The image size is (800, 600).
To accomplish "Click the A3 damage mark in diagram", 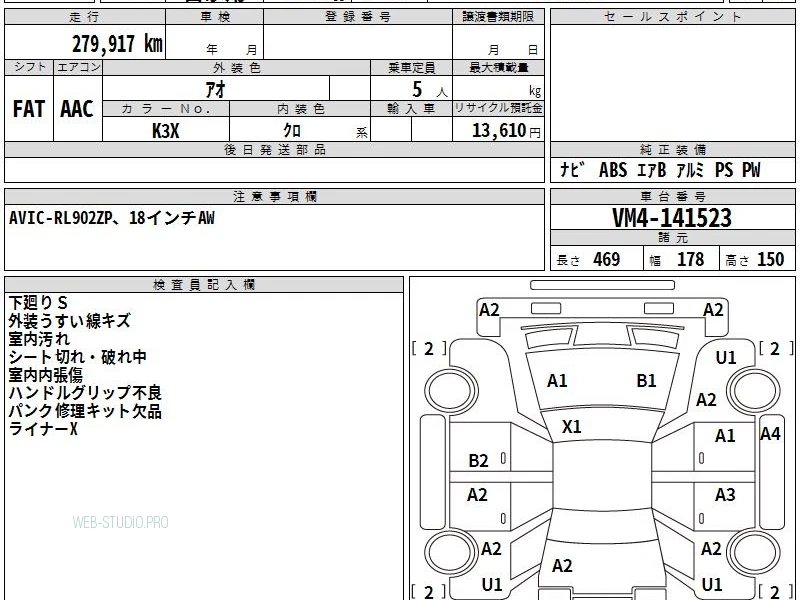I will pyautogui.click(x=725, y=494).
